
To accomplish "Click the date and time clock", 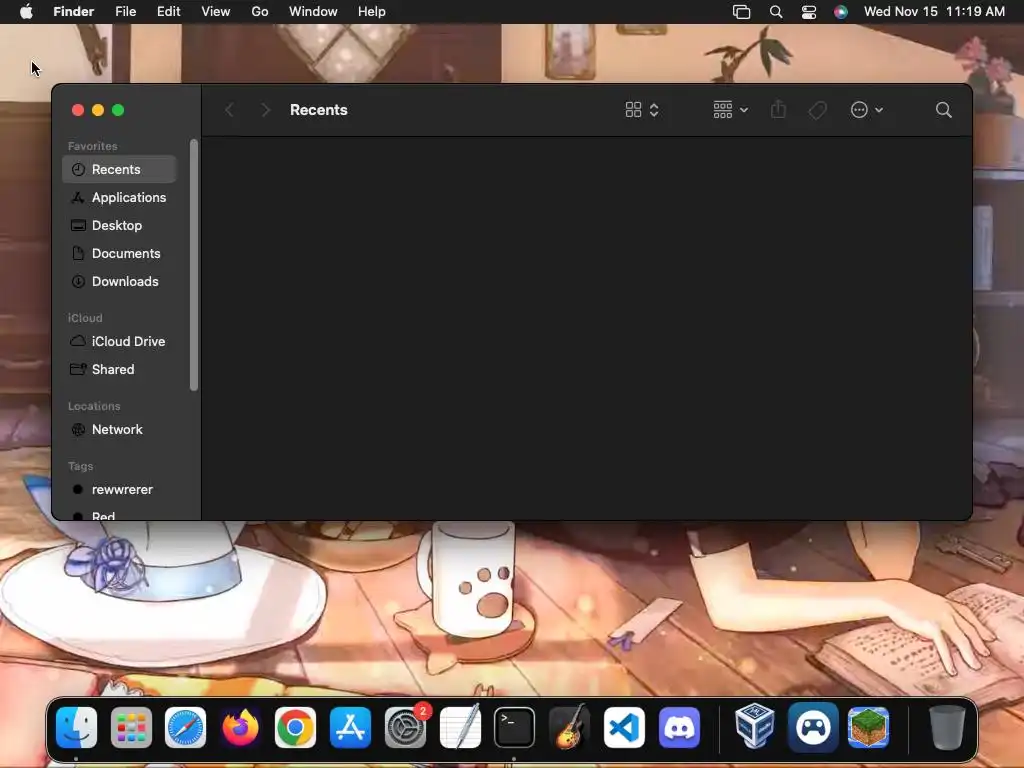I will point(934,12).
